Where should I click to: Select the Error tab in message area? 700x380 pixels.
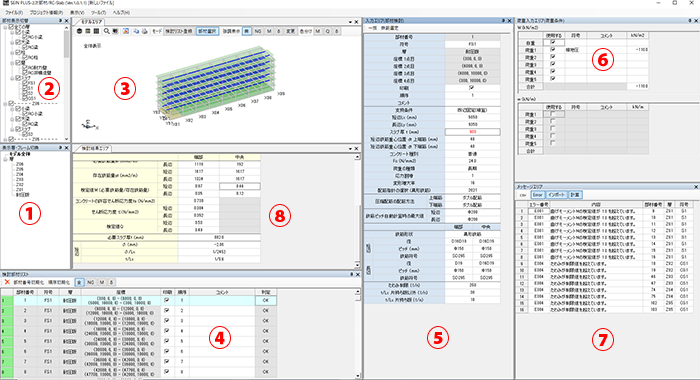pos(538,195)
